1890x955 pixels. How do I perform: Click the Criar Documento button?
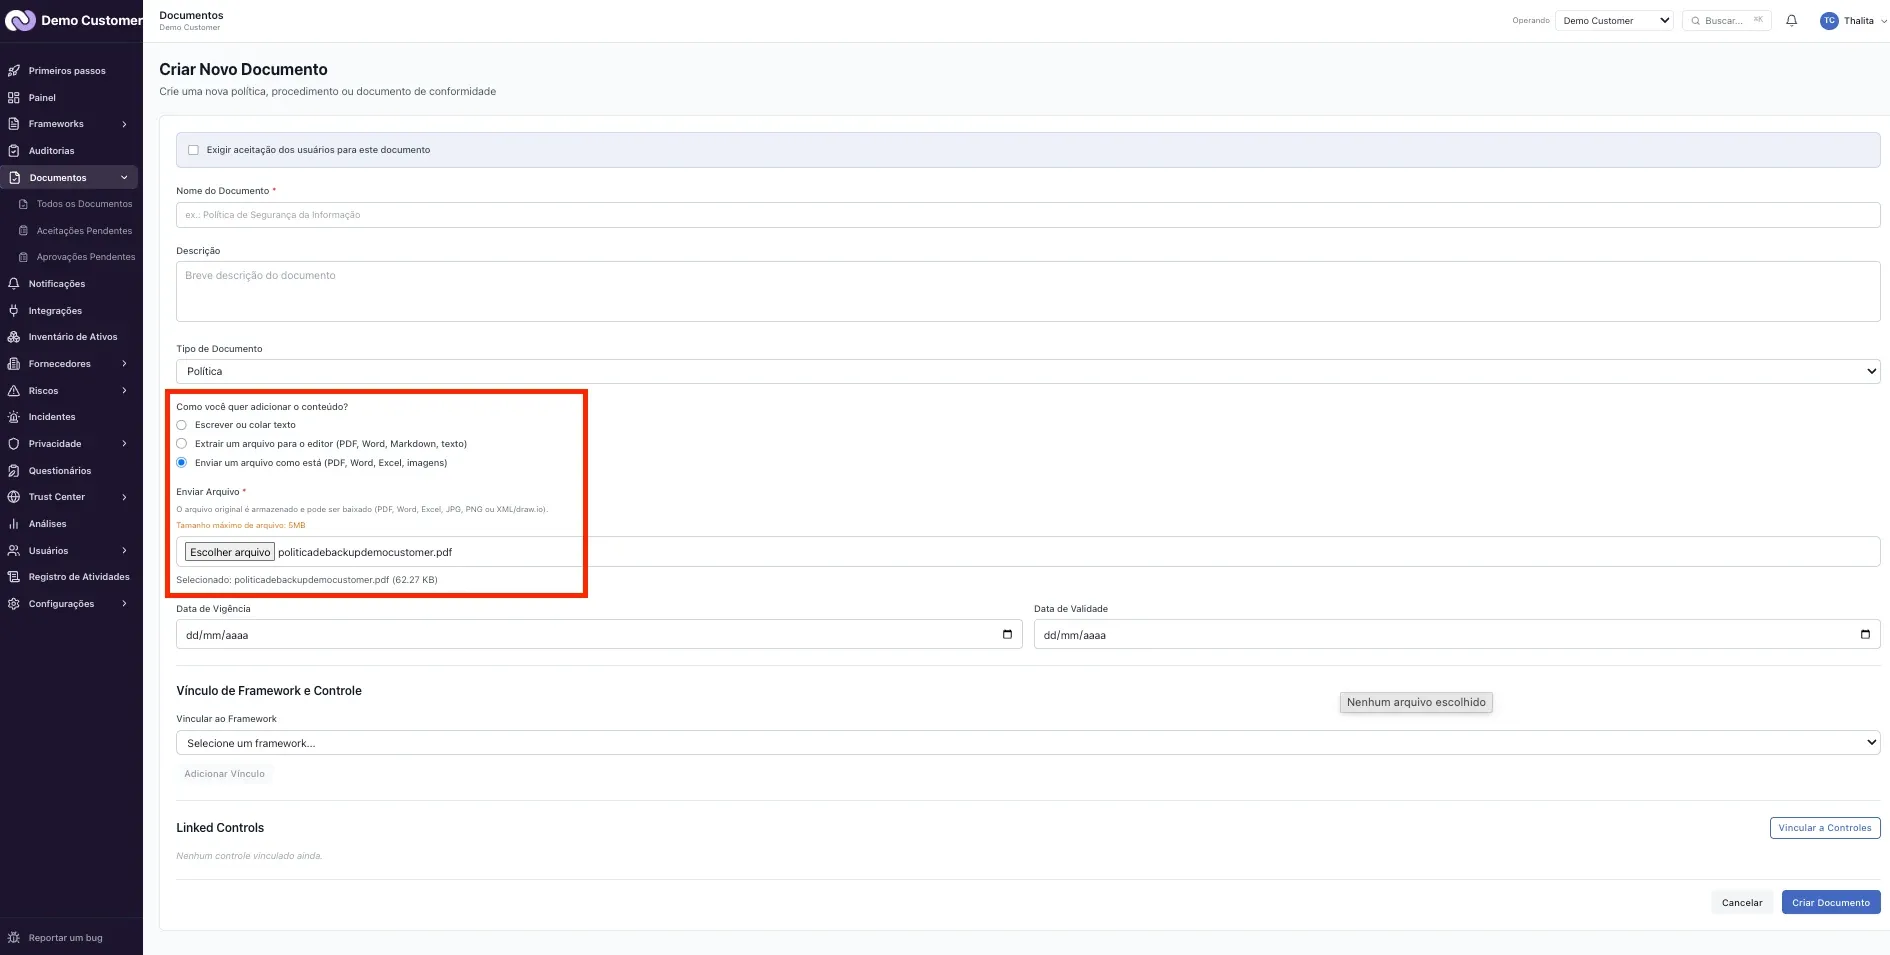1831,902
